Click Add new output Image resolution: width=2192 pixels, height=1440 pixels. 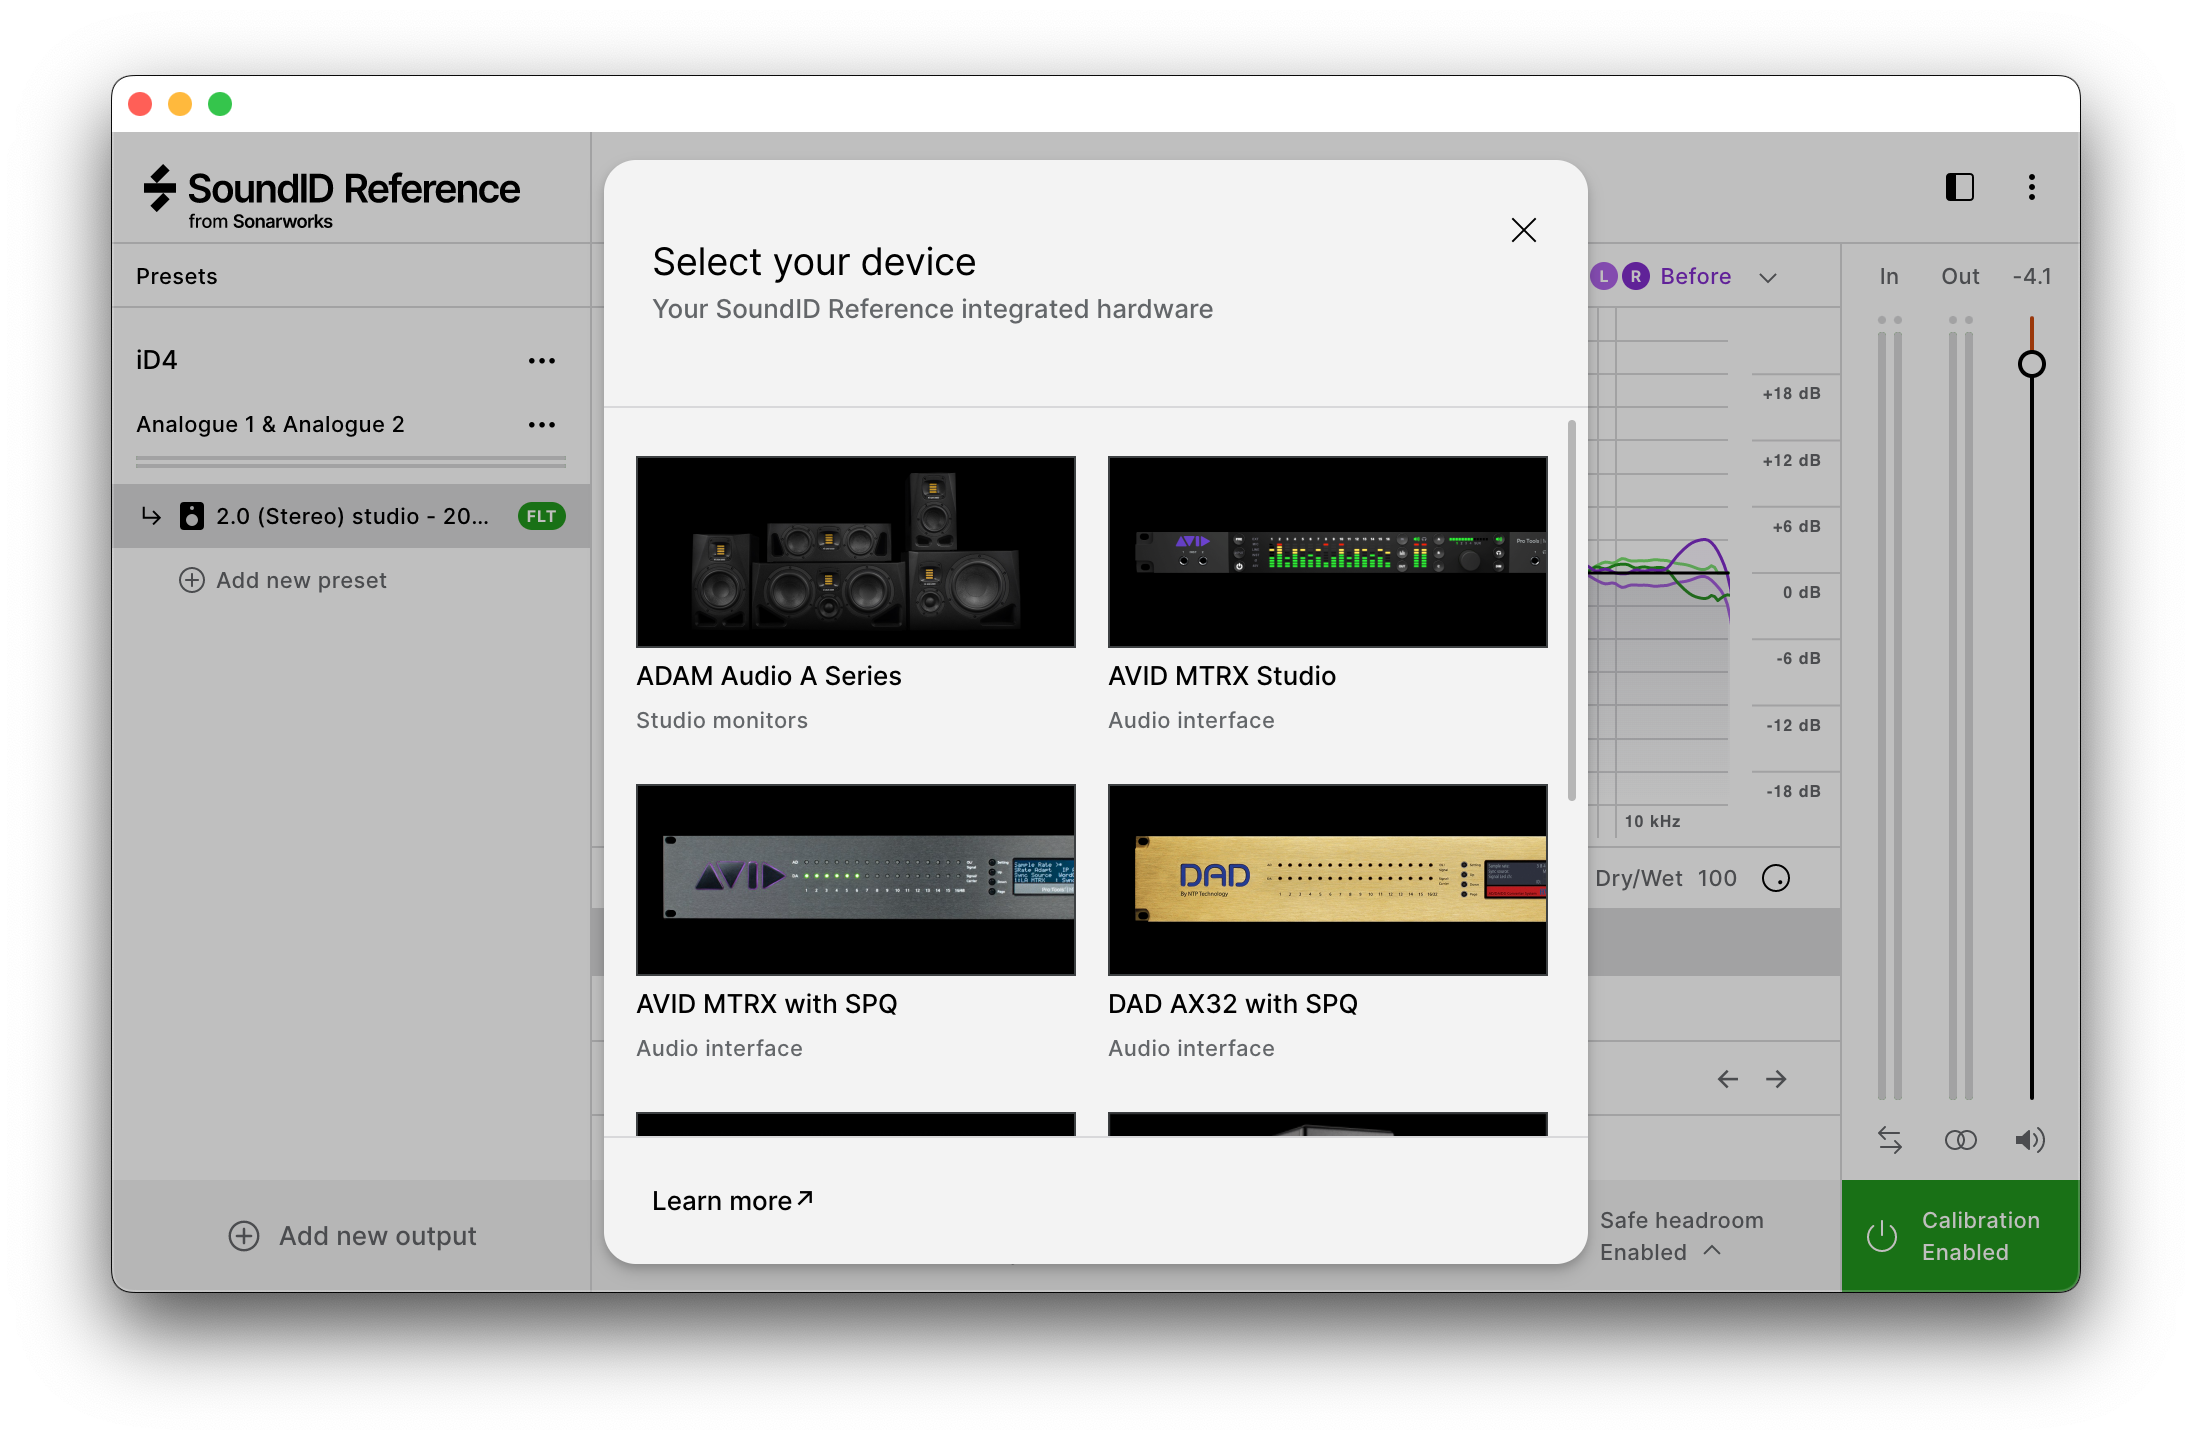(x=352, y=1236)
